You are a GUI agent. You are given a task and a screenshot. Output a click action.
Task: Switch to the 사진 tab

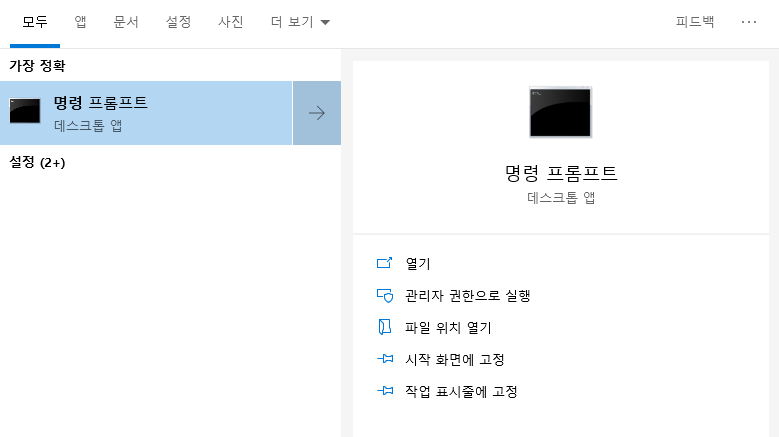click(231, 22)
